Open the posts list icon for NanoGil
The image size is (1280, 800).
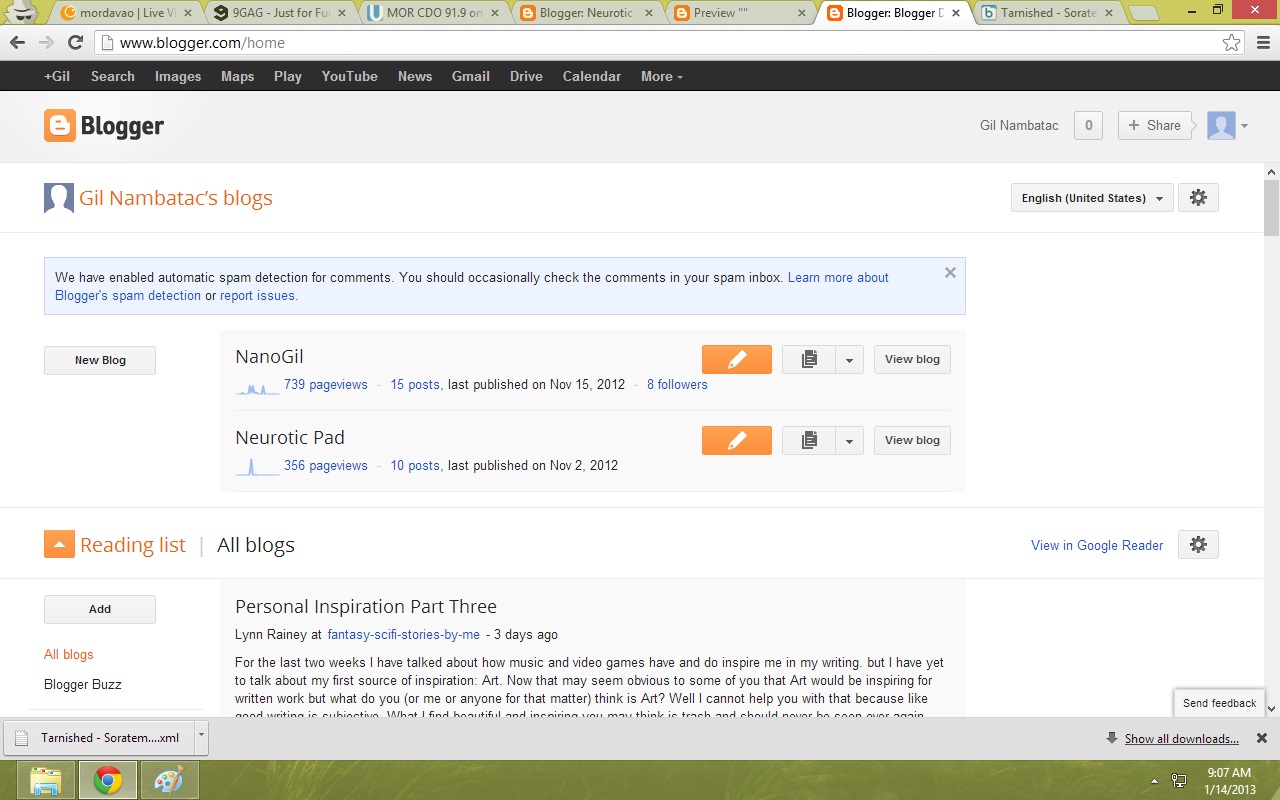coord(809,360)
